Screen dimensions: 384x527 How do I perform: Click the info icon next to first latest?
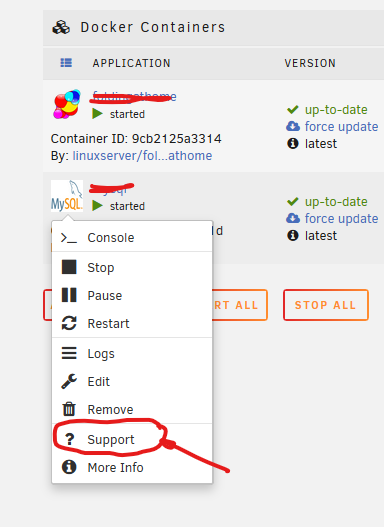click(x=293, y=144)
